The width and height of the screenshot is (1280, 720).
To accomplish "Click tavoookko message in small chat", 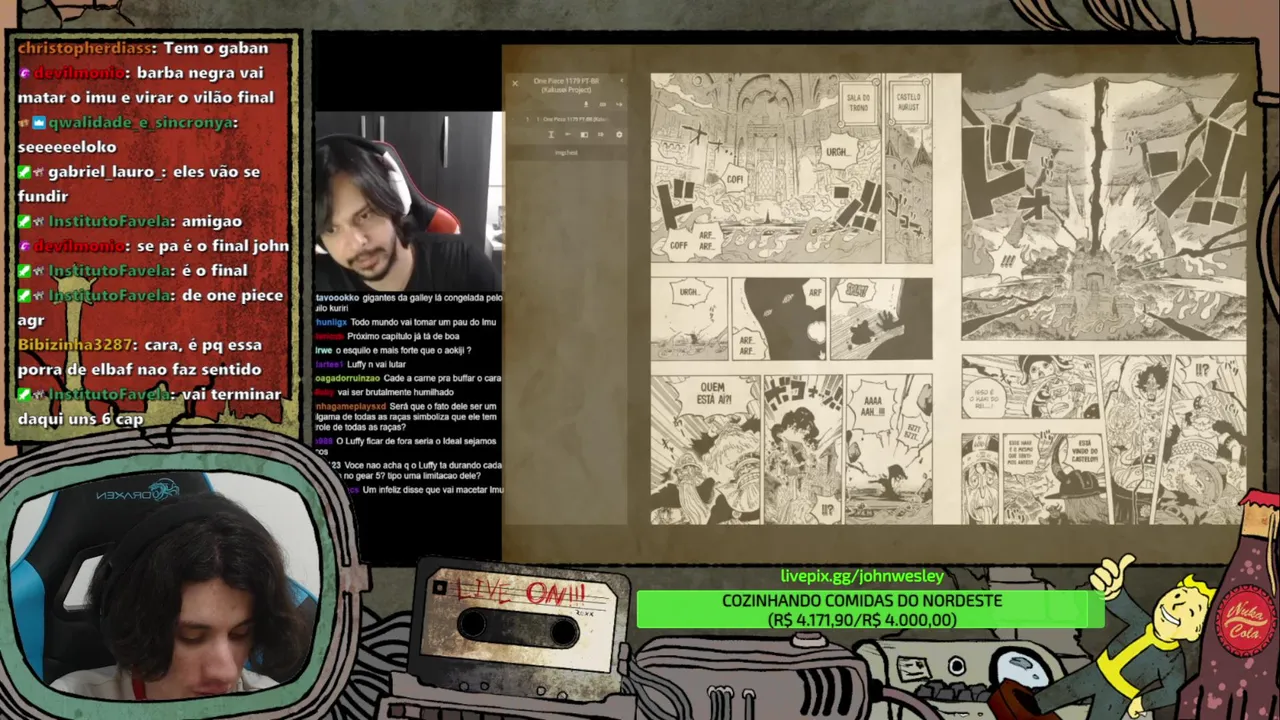I will [408, 303].
